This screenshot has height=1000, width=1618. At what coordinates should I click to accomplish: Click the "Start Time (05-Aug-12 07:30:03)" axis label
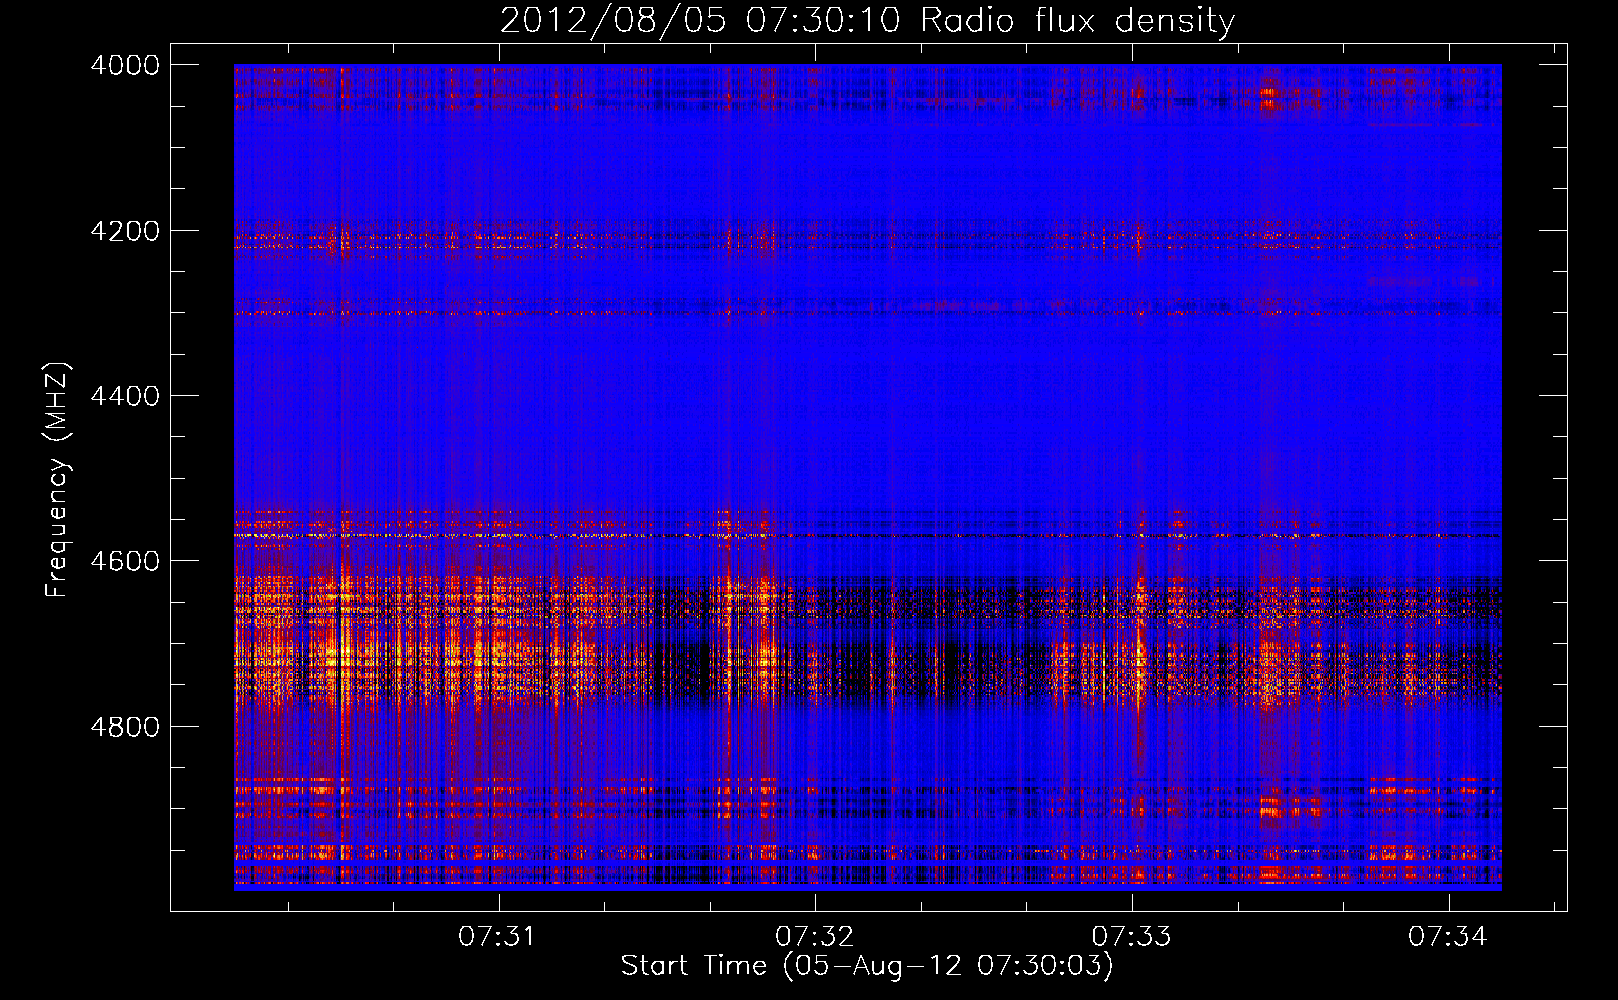[x=867, y=966]
